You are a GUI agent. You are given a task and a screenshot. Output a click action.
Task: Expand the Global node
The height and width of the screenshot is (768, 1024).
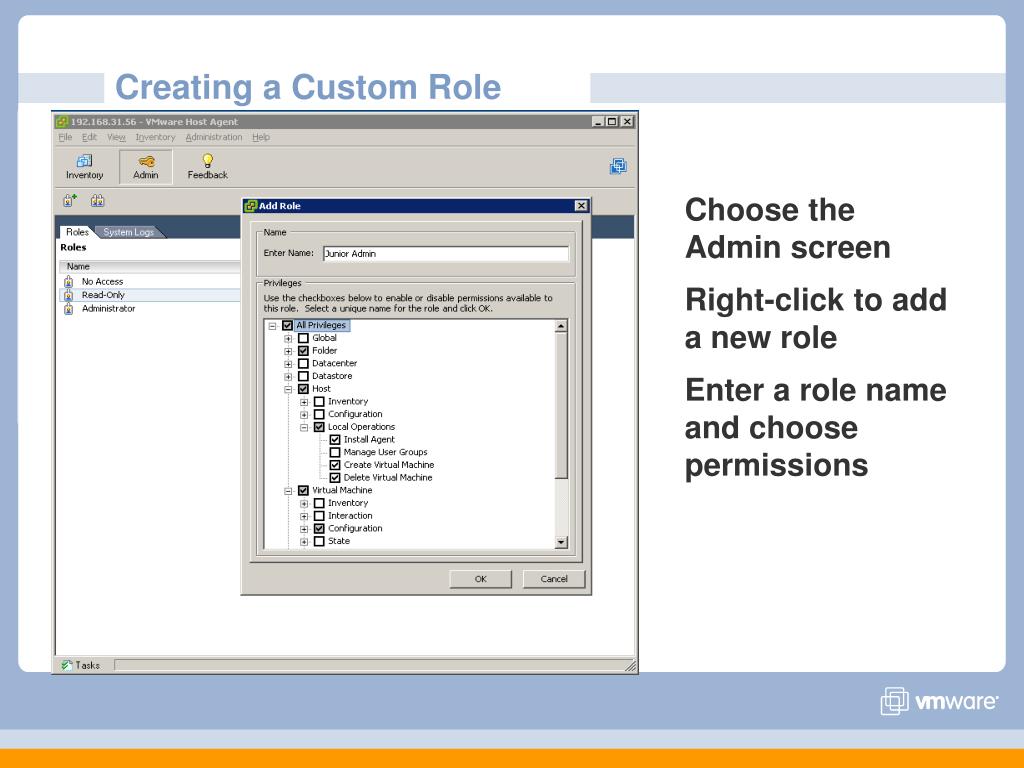coord(288,339)
